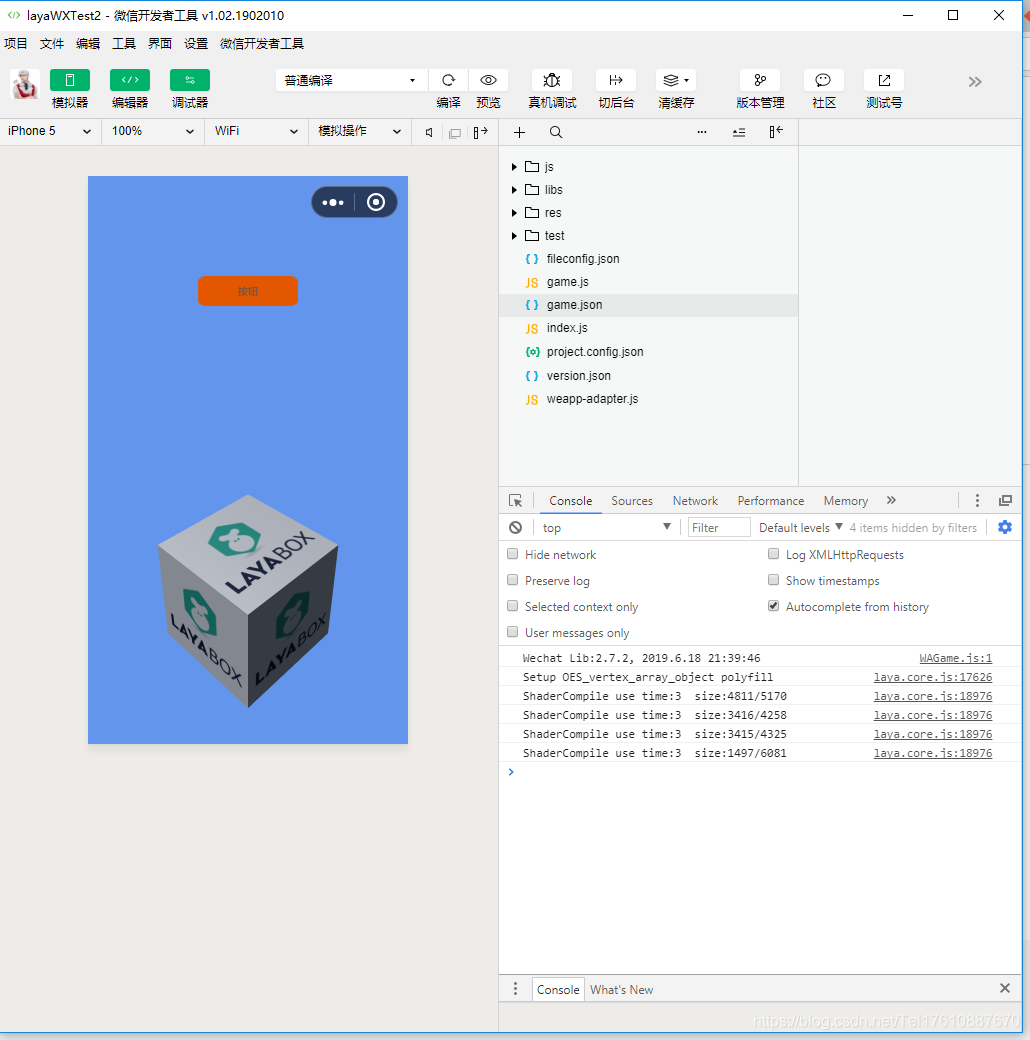Open the 模拟操作 dropdown

(359, 131)
